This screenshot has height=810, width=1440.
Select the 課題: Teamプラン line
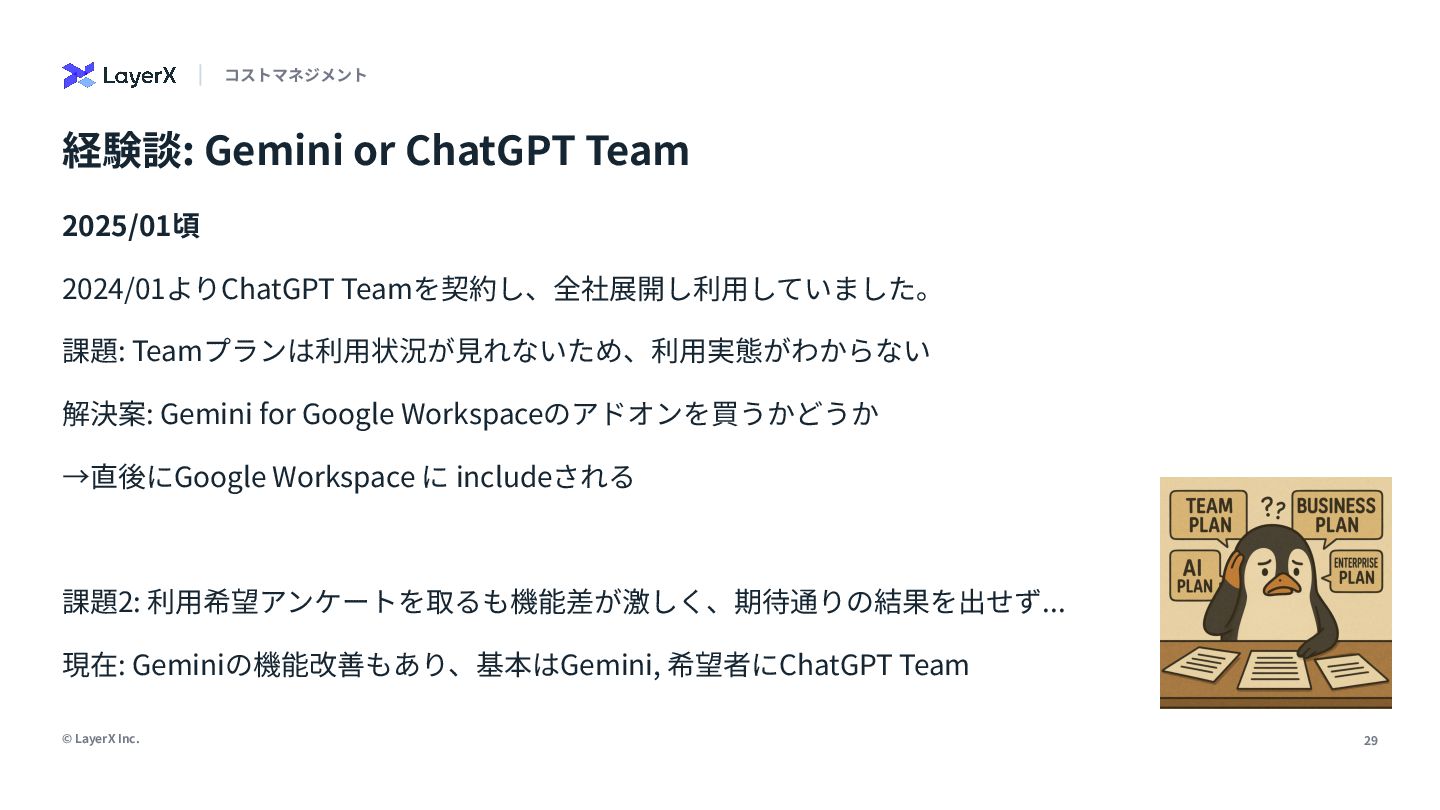click(x=496, y=351)
